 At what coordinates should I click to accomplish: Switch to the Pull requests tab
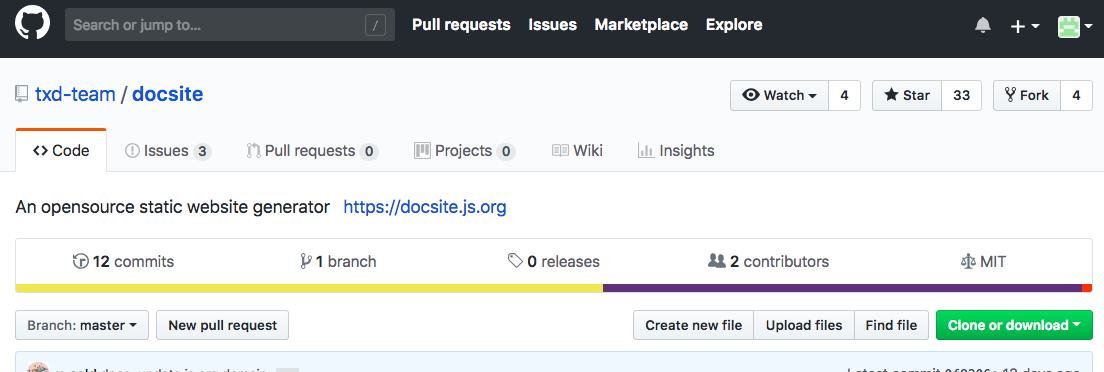(x=313, y=151)
